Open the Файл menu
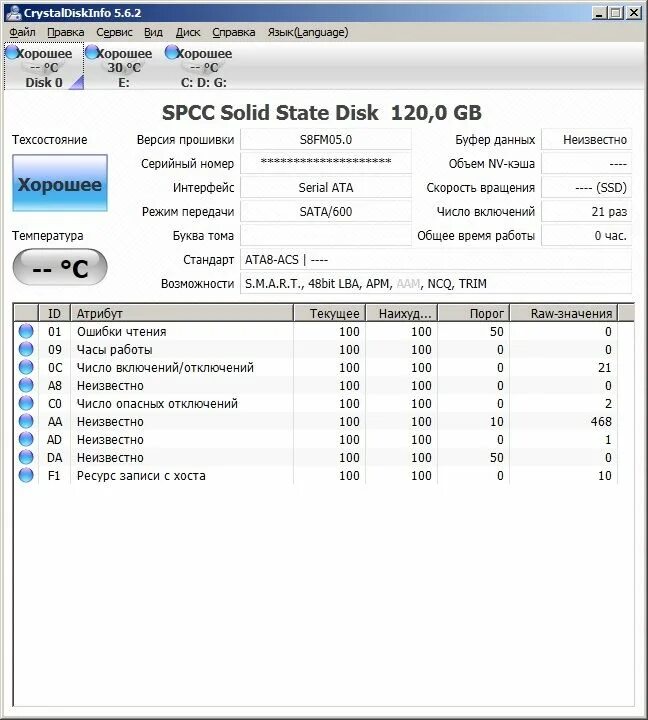 23,32
